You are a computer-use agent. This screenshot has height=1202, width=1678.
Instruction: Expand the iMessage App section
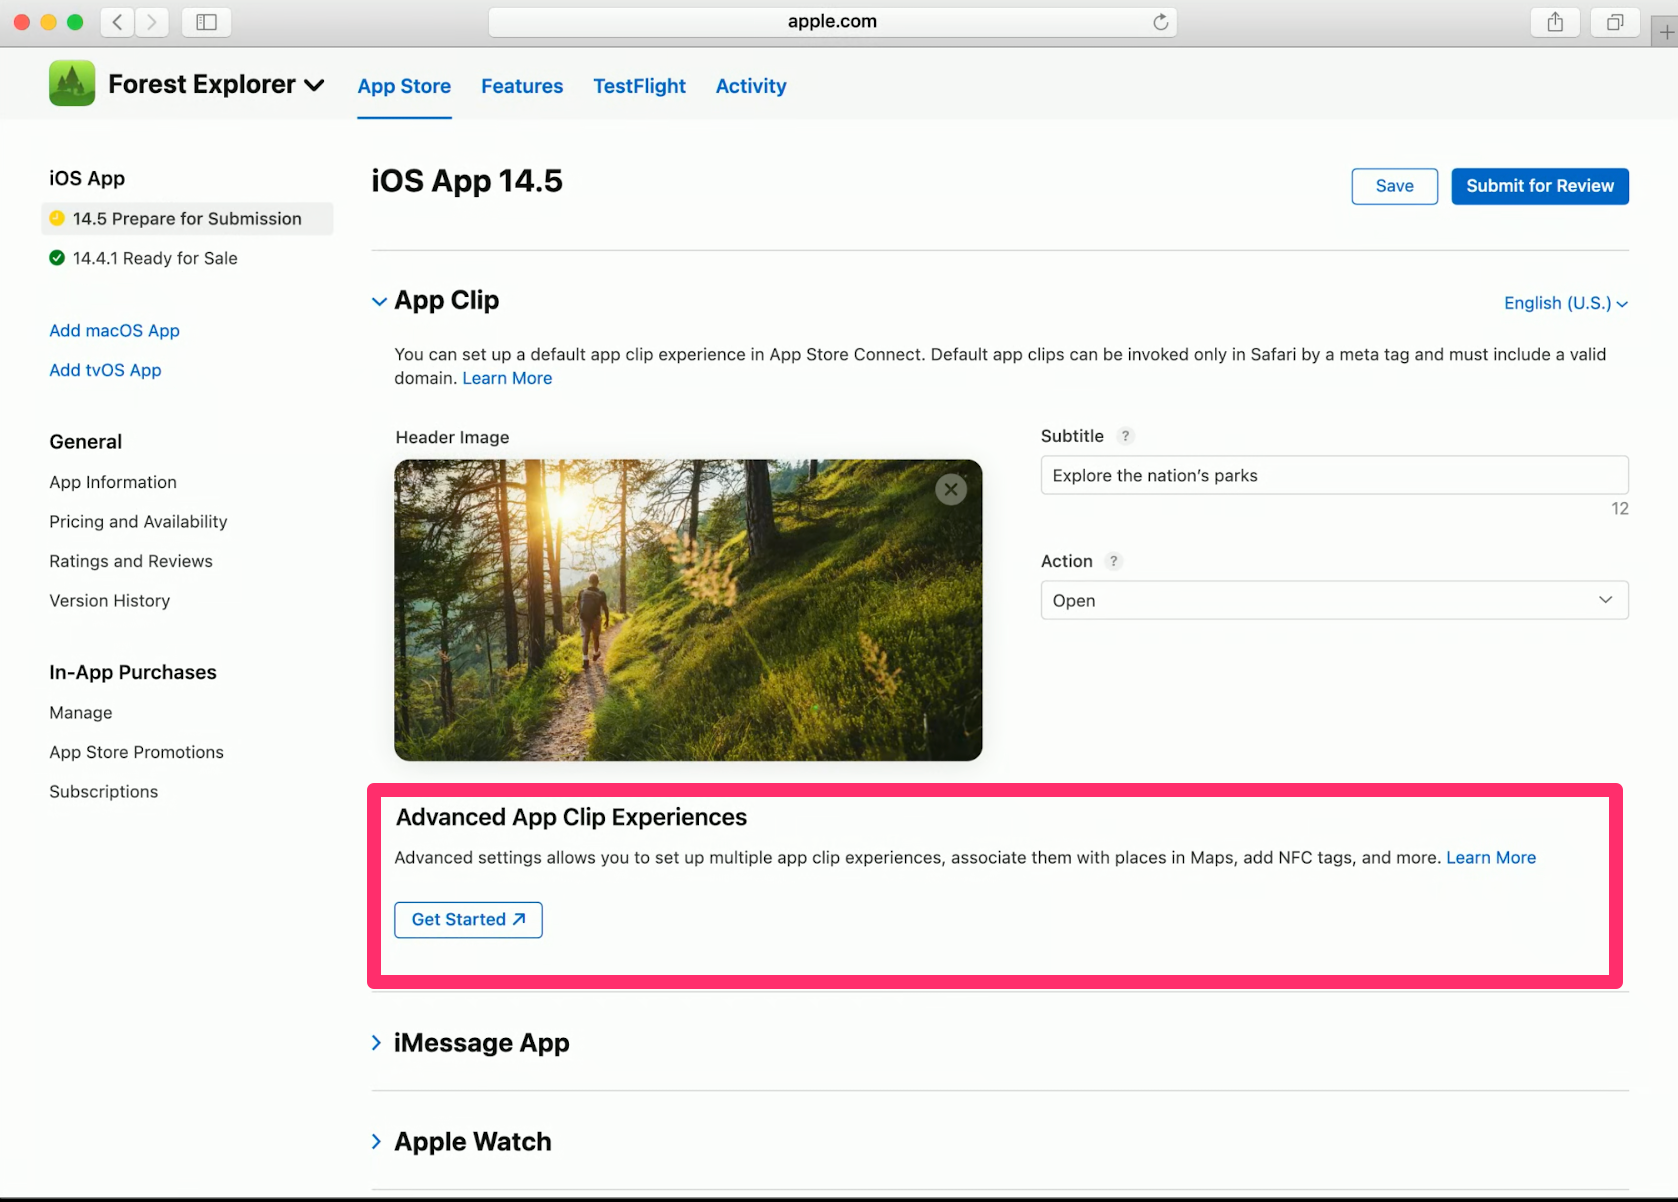(377, 1043)
